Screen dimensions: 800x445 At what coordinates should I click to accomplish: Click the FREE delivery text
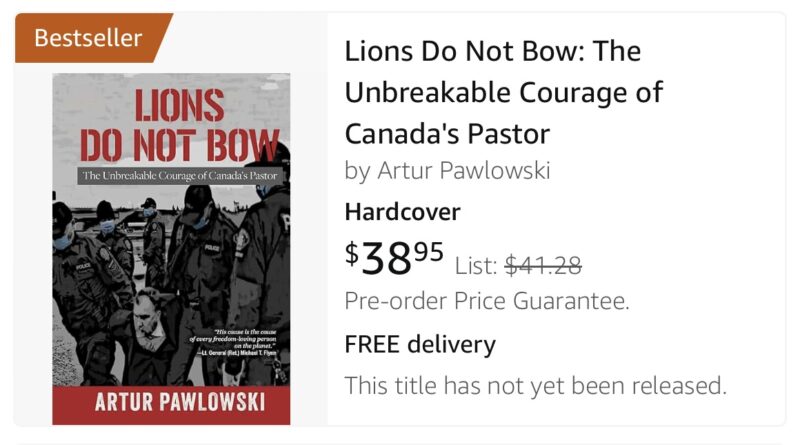tap(420, 344)
